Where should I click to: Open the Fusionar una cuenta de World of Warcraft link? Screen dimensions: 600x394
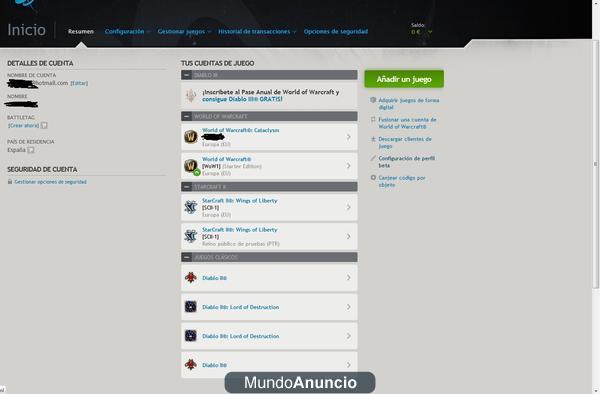tap(407, 123)
